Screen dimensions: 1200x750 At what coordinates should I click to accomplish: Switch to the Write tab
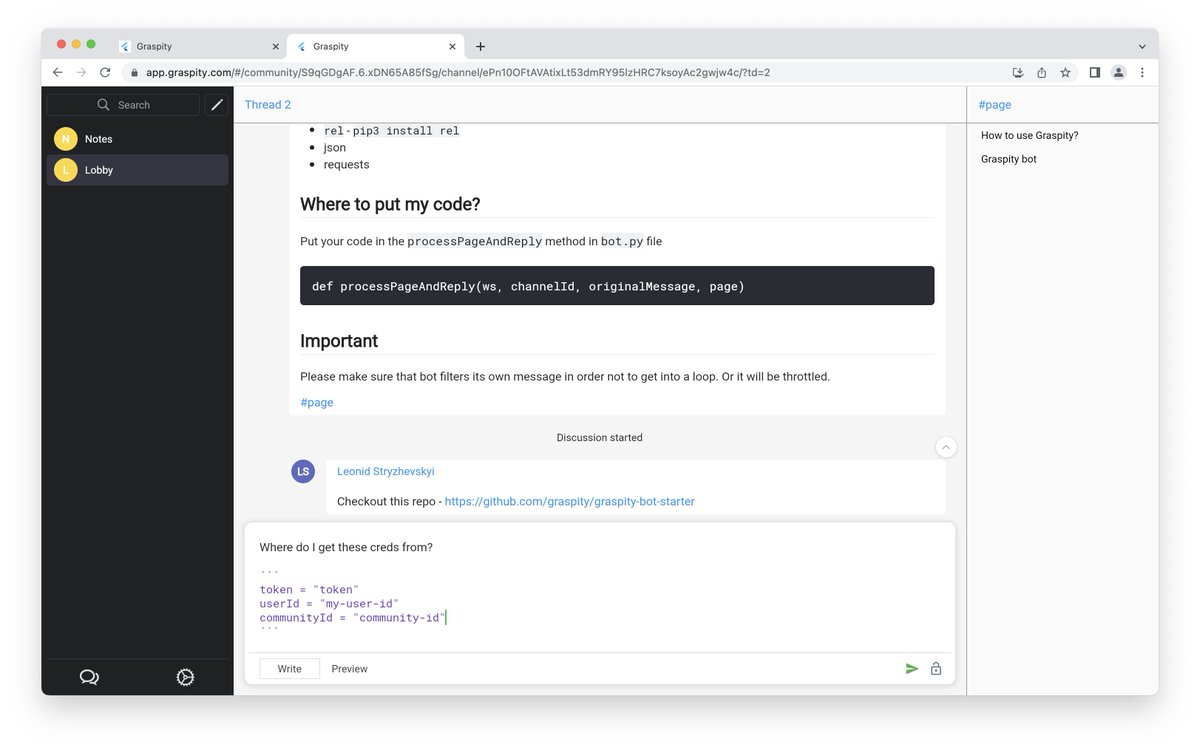[289, 669]
